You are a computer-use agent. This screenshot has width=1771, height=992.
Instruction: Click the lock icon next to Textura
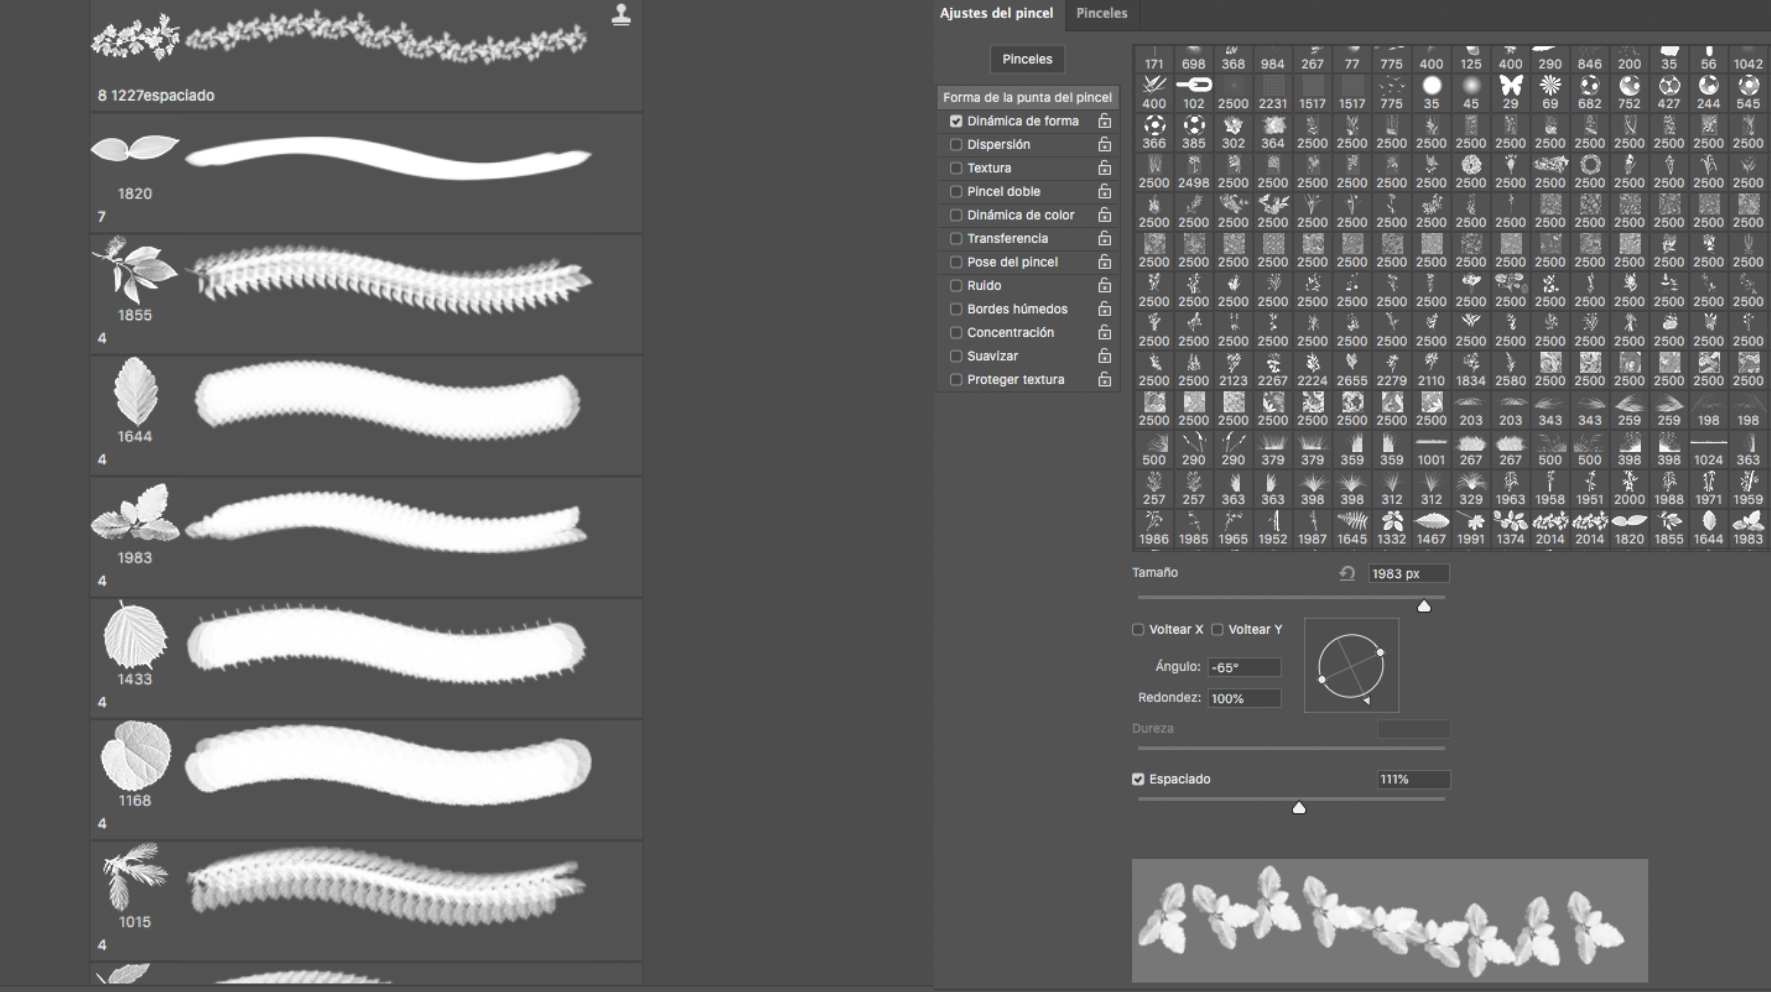coord(1104,168)
